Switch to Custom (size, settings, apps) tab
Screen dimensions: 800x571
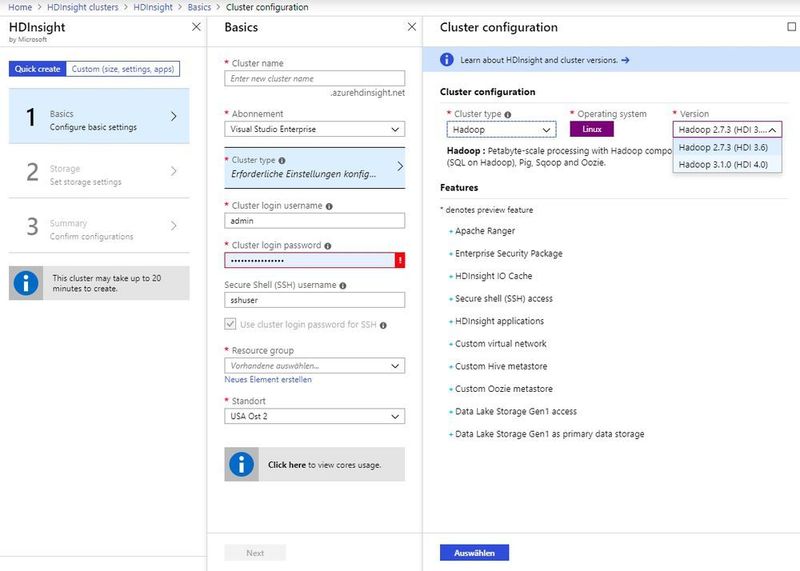click(122, 69)
